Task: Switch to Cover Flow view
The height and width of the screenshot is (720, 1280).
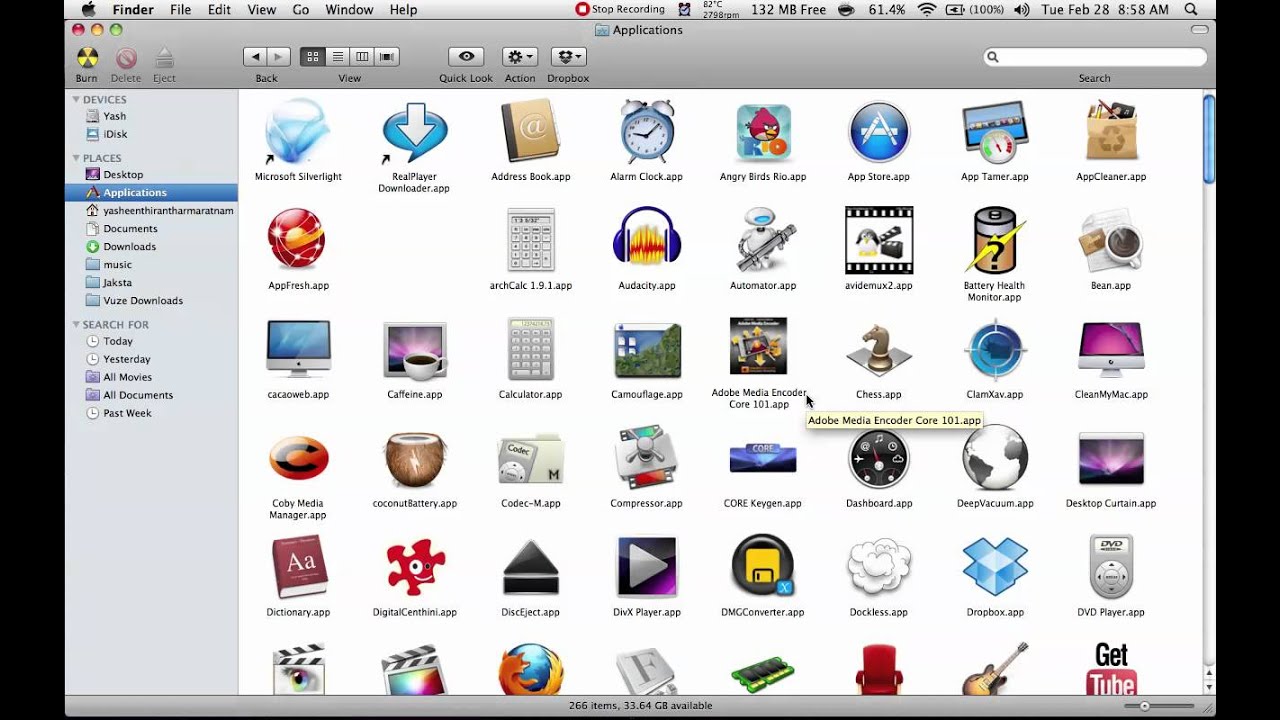Action: click(387, 57)
